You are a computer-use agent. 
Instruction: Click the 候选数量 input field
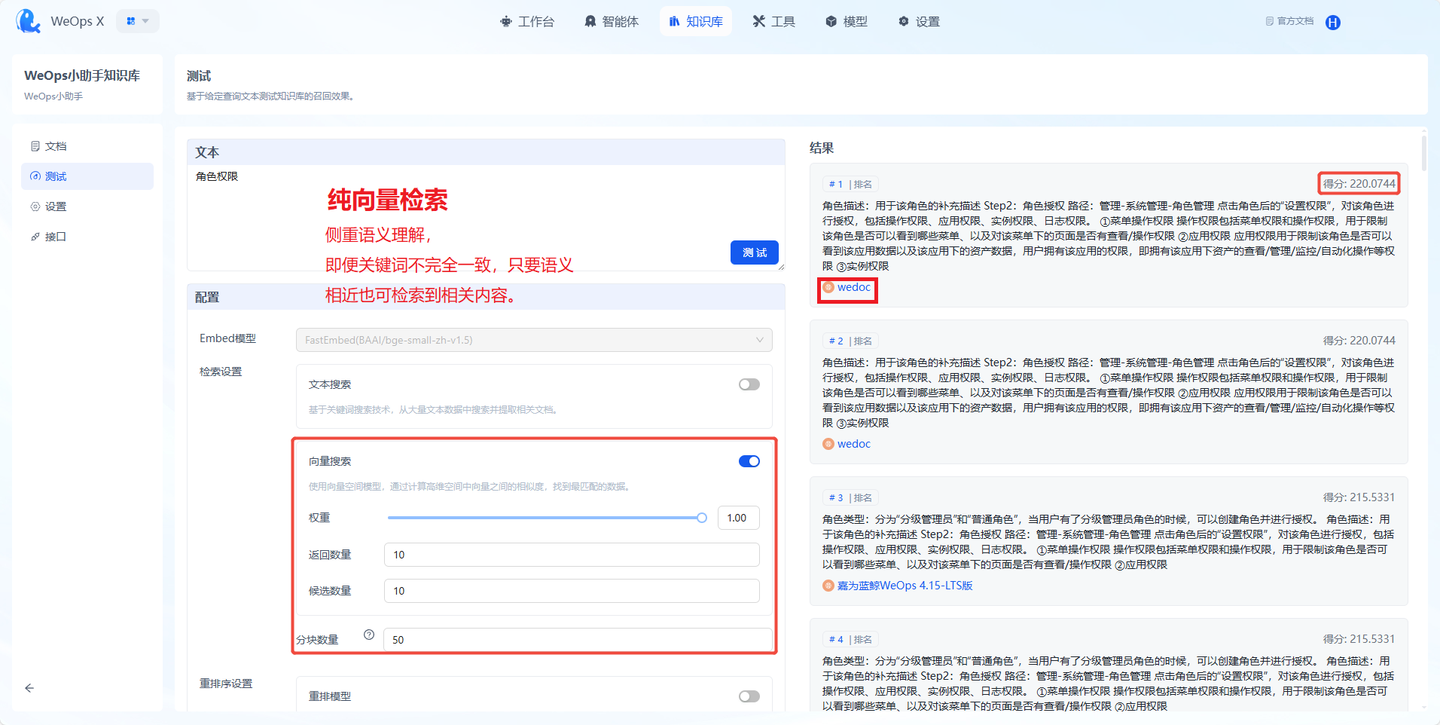pyautogui.click(x=571, y=591)
